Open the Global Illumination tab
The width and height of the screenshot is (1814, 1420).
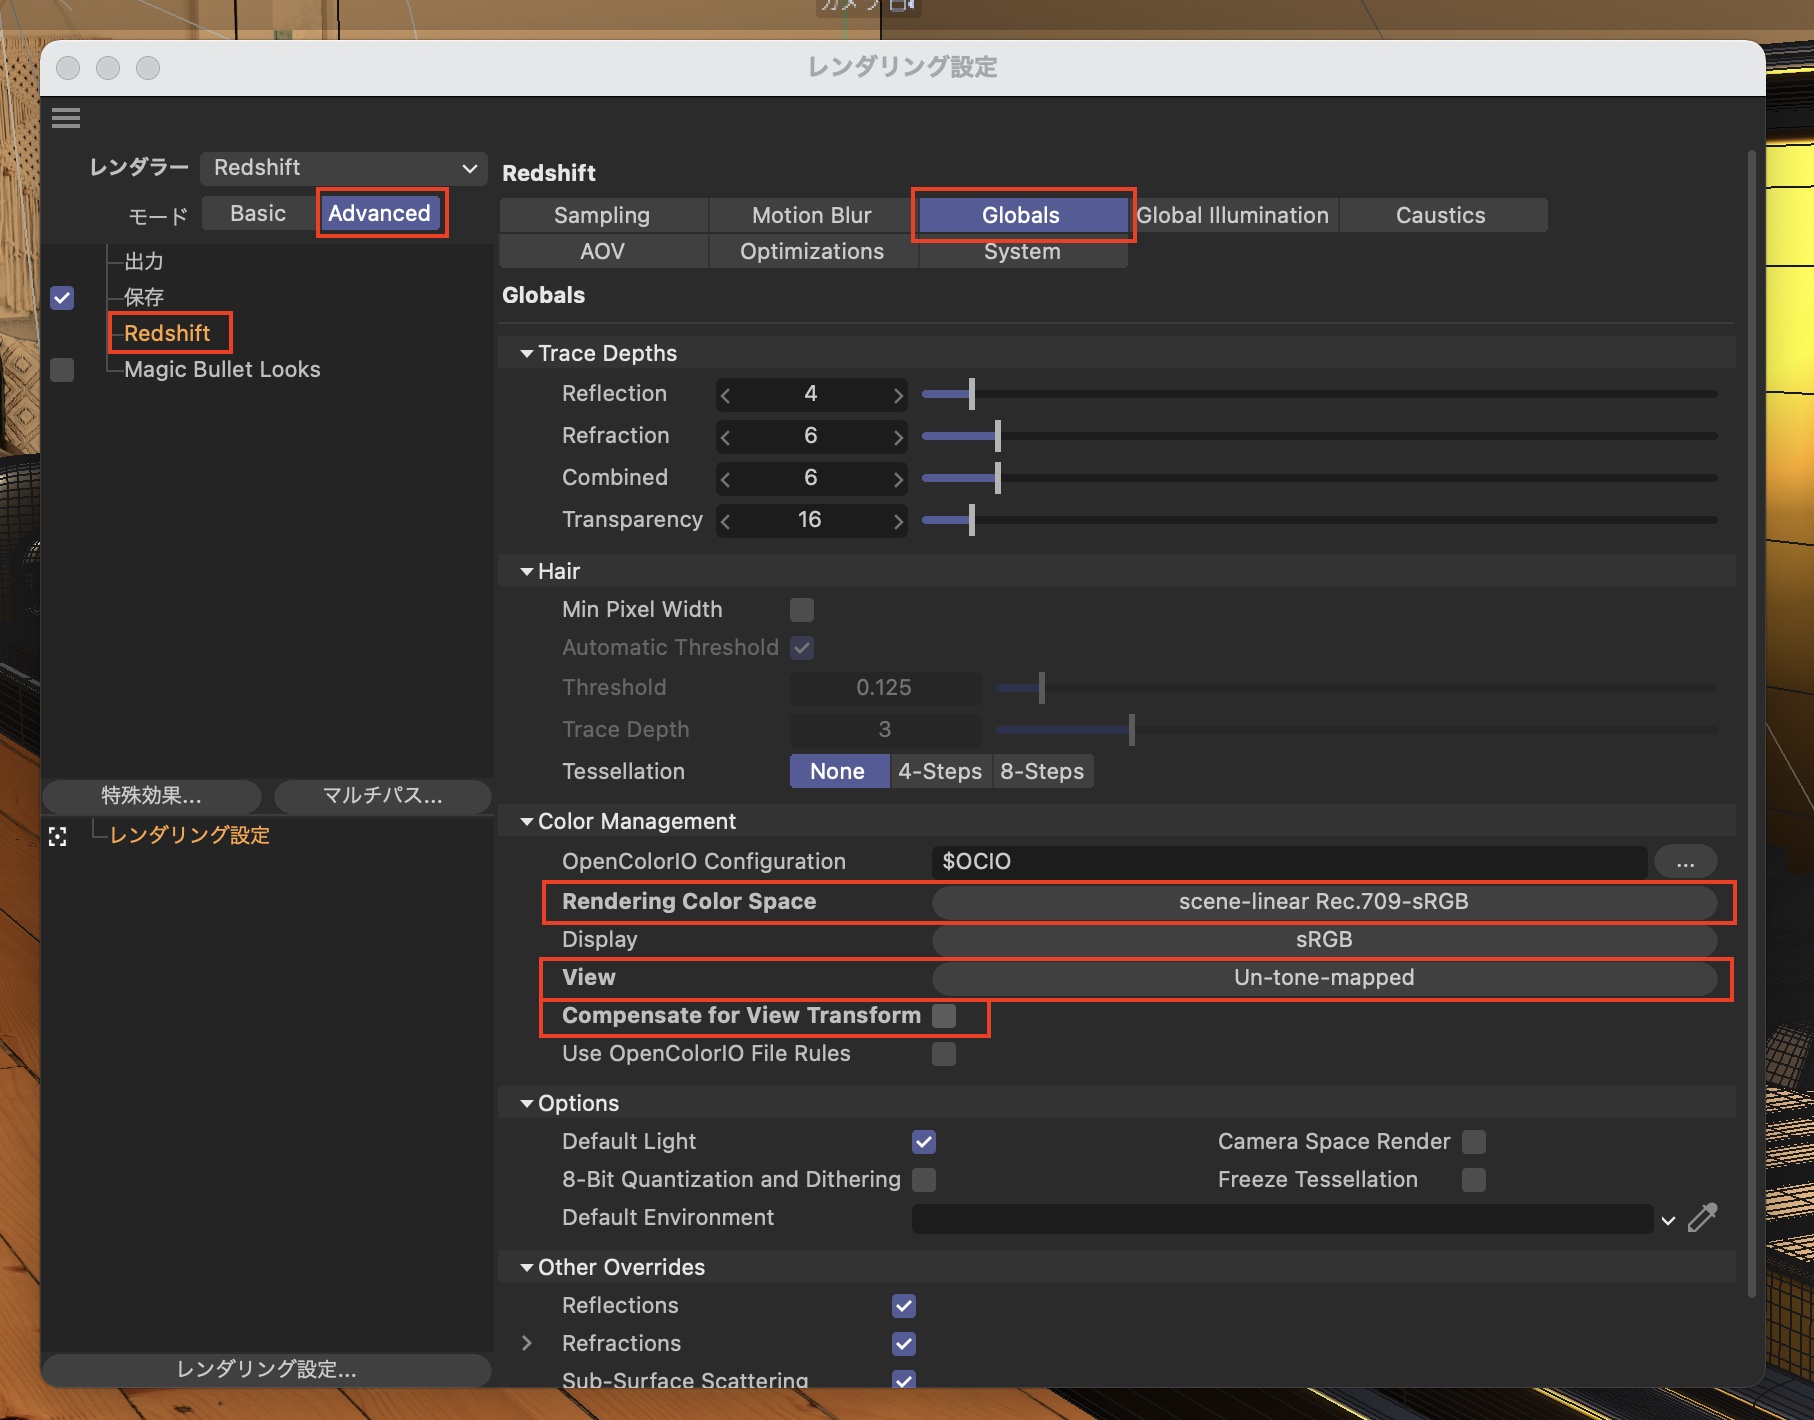tap(1232, 215)
